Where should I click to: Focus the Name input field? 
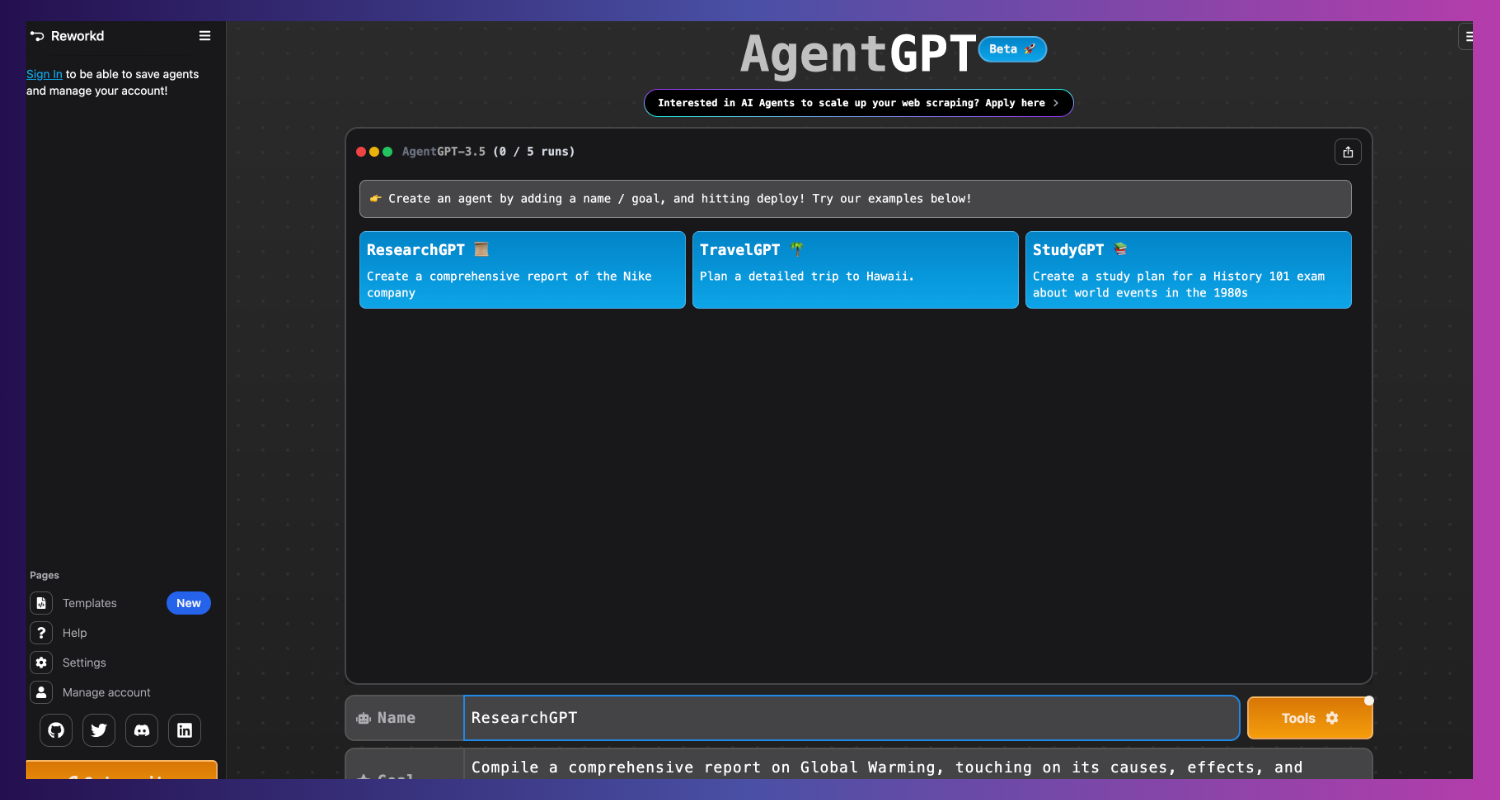point(852,718)
